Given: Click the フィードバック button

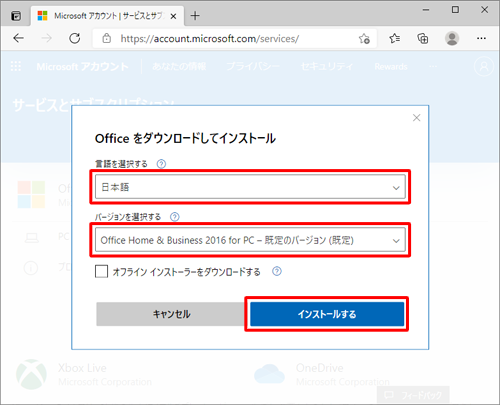Looking at the screenshot, I should 413,395.
